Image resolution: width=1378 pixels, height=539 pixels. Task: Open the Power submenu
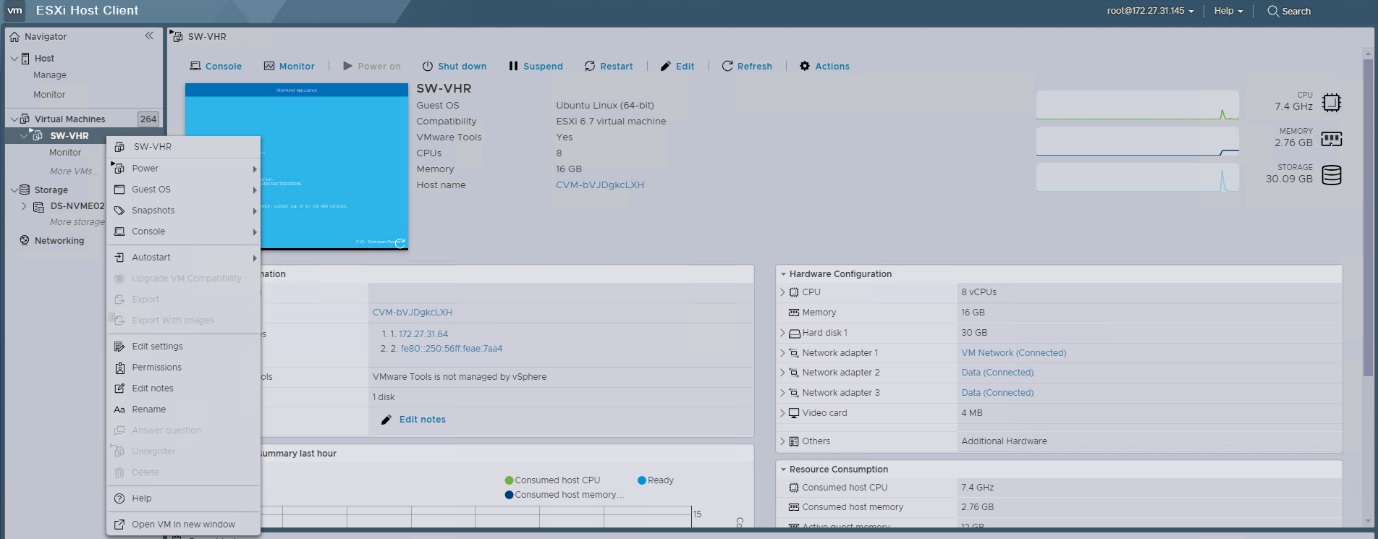[184, 169]
